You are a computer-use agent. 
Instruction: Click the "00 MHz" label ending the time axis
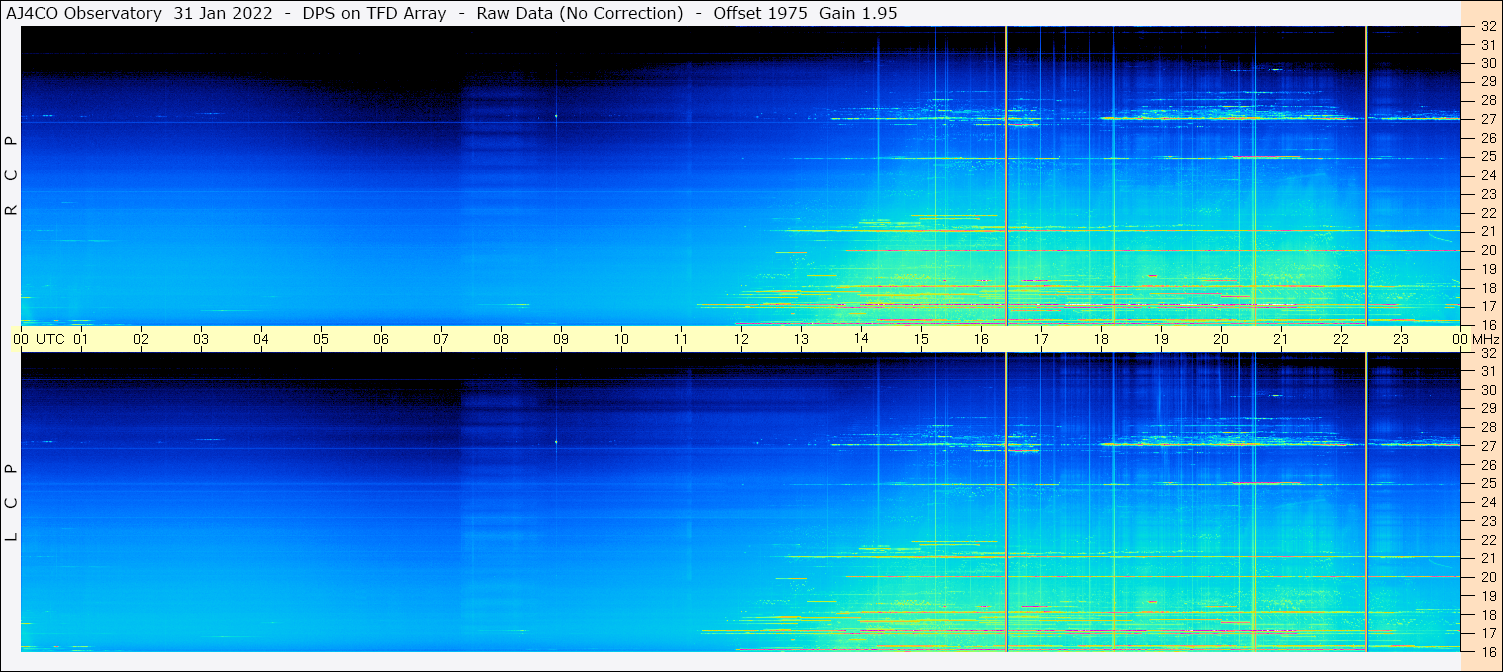[1476, 339]
